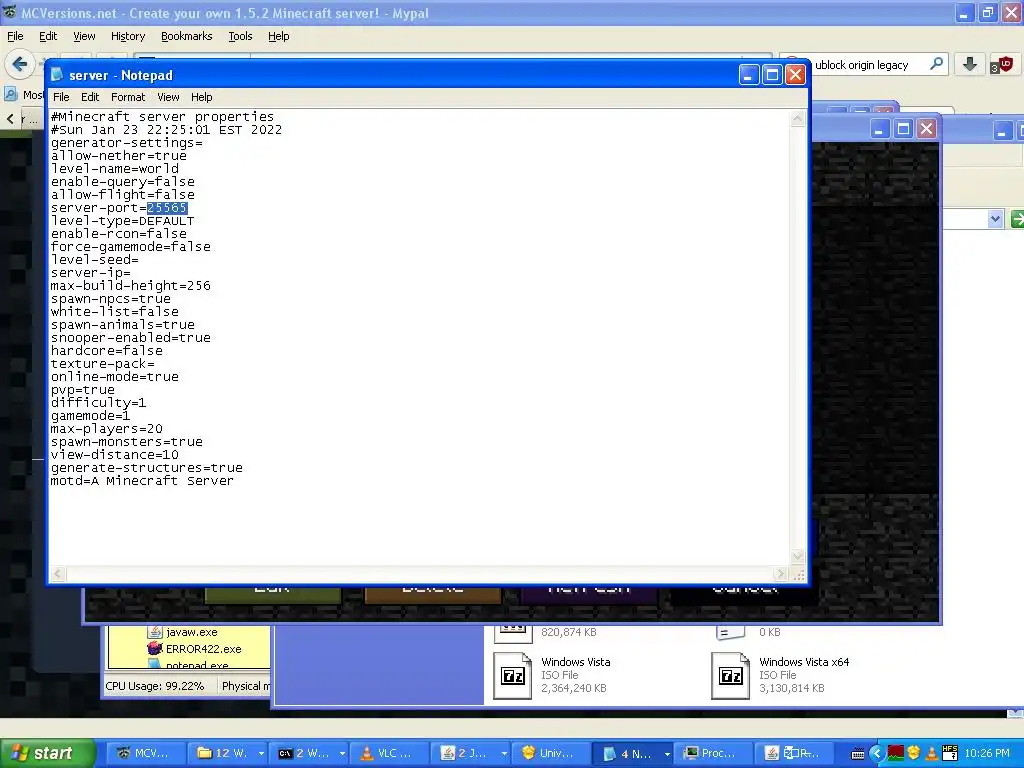Screen dimensions: 1024x768
Task: Click the ERROR422.exe process name
Action: coord(204,648)
